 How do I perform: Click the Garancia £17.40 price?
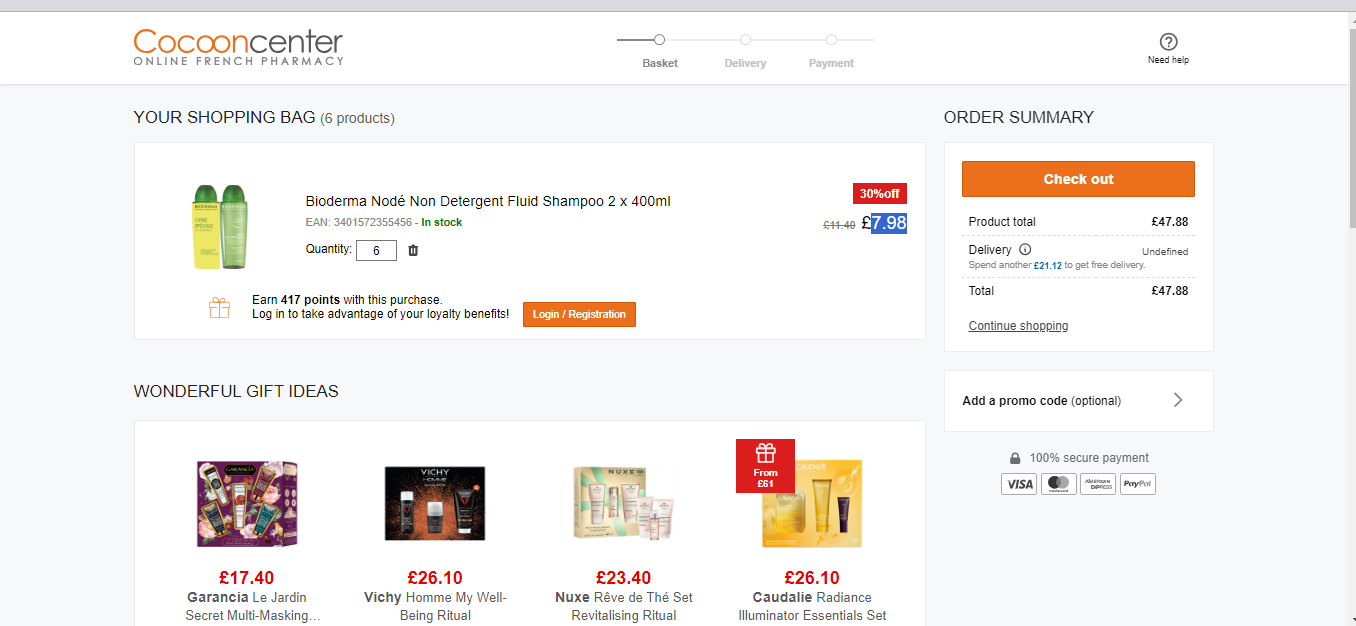click(246, 578)
